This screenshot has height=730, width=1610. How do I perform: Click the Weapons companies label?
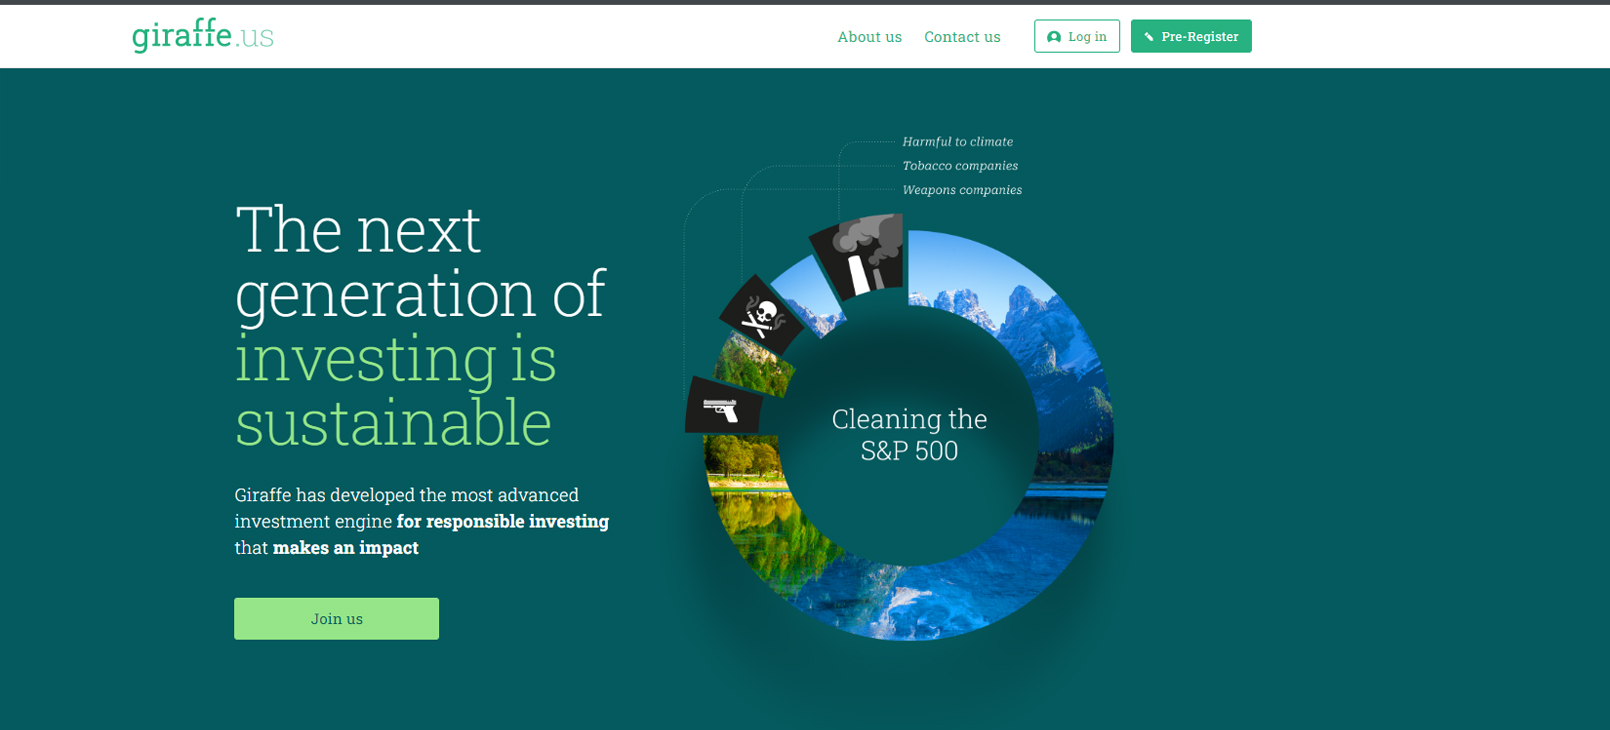pos(962,190)
